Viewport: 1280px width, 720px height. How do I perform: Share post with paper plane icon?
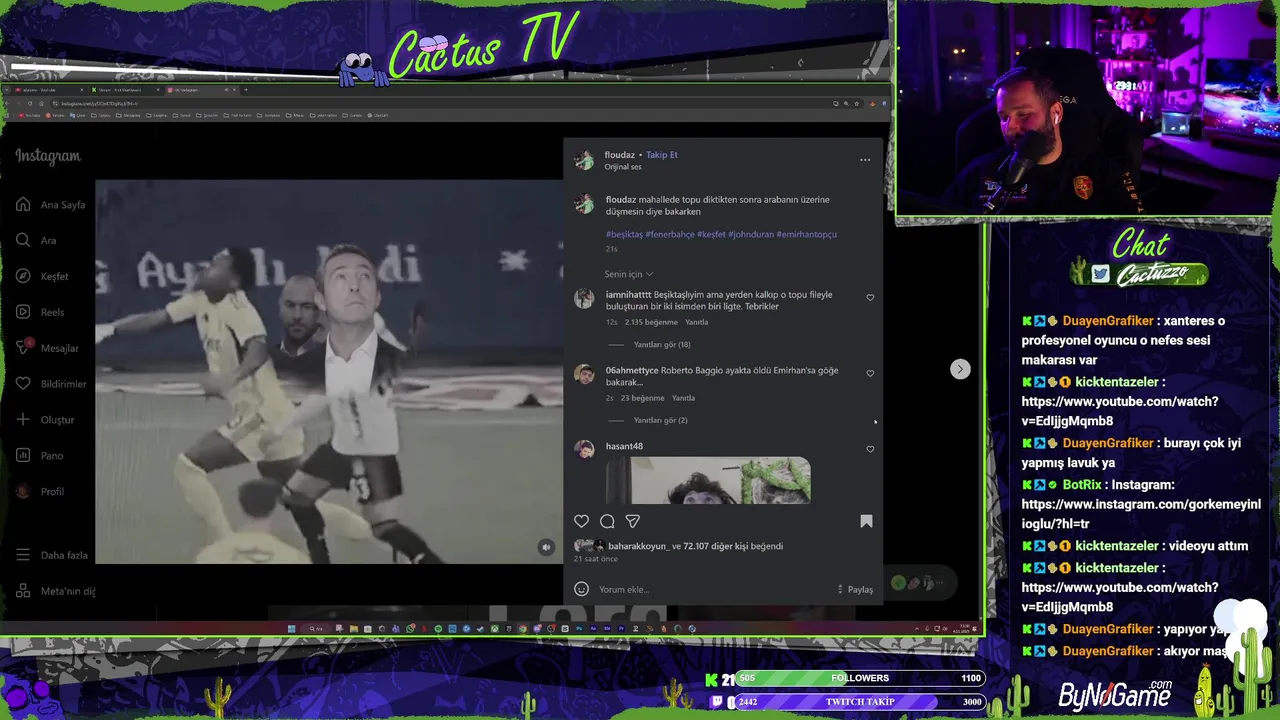(x=632, y=521)
